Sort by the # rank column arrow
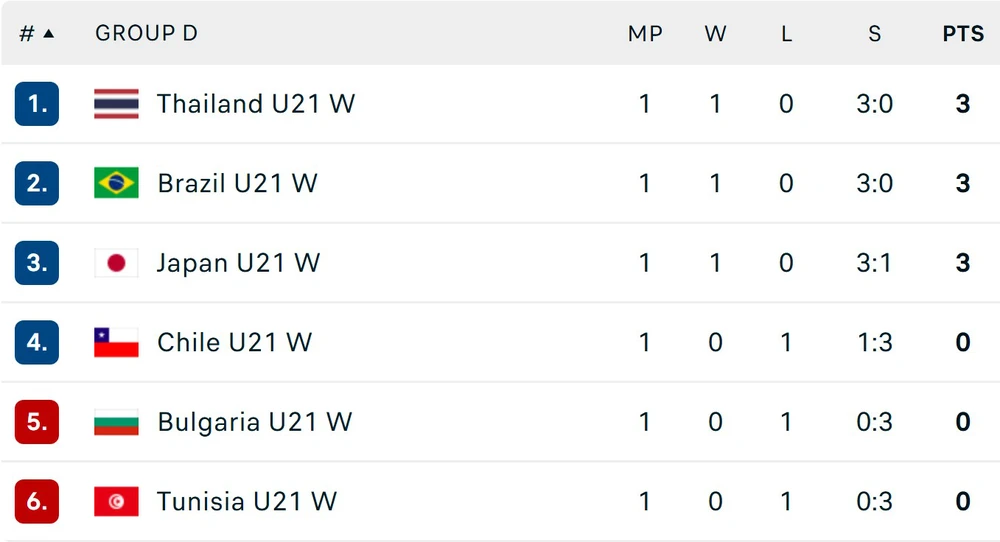The width and height of the screenshot is (1000, 542). pyautogui.click(x=48, y=33)
